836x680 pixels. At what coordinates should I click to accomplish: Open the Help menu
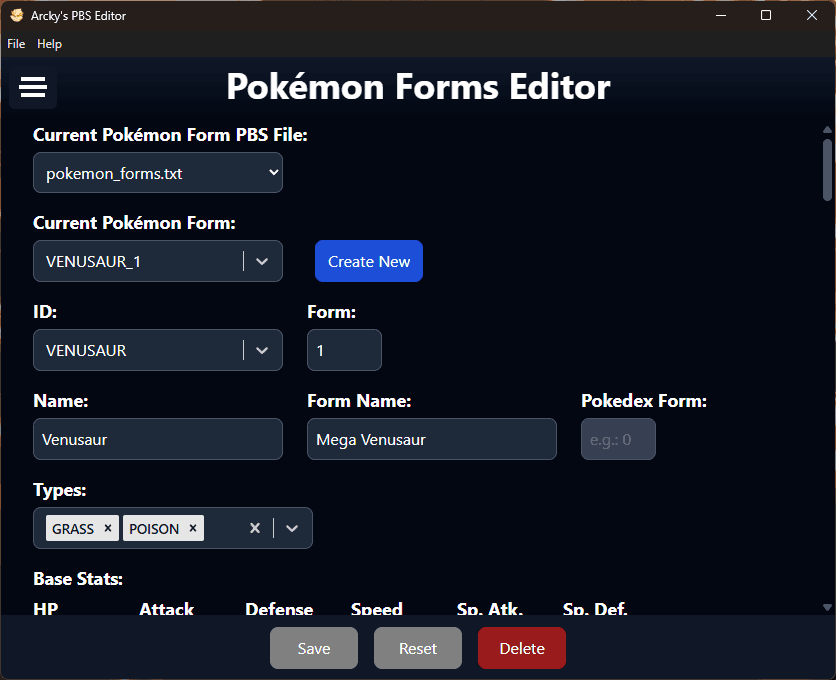point(49,44)
